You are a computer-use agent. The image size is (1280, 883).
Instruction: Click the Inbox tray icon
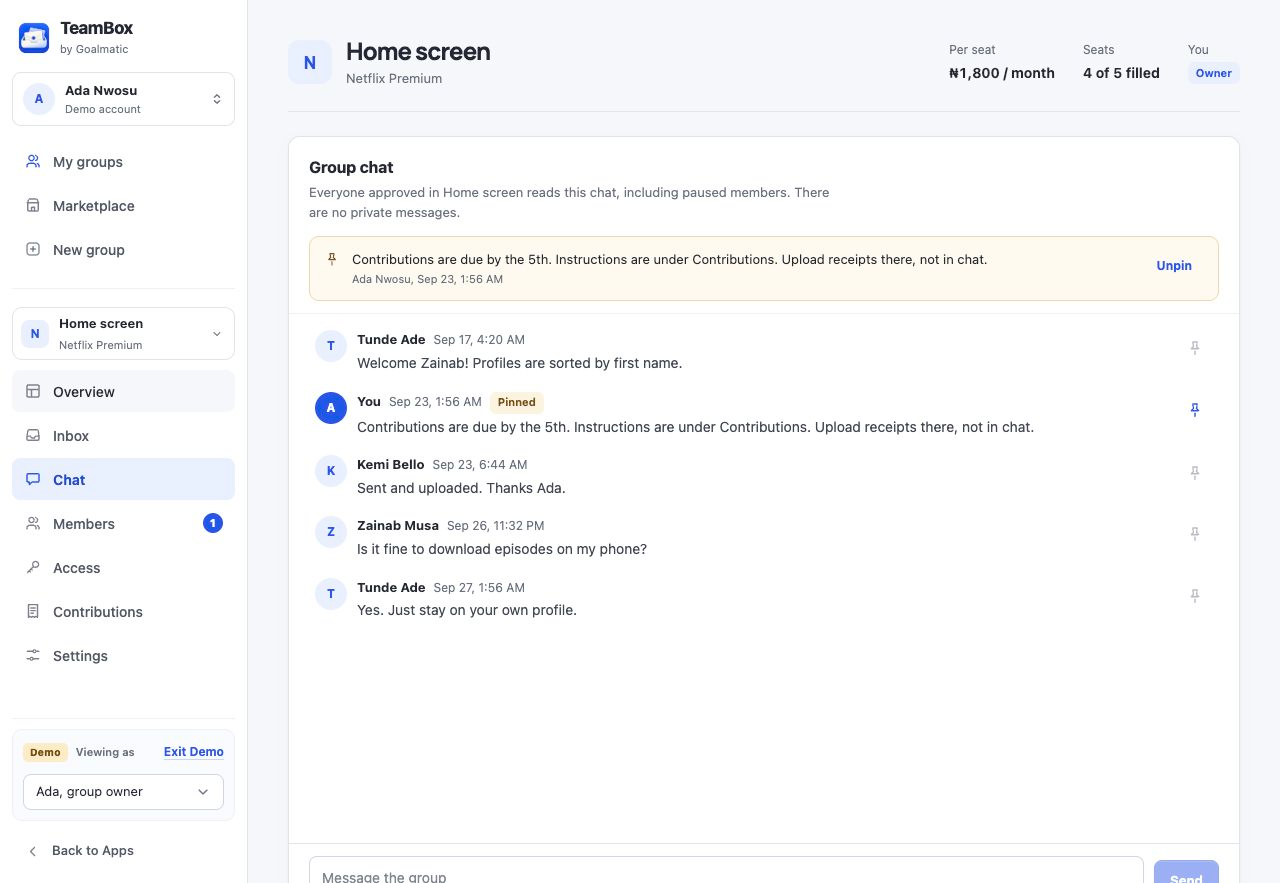pos(33,436)
